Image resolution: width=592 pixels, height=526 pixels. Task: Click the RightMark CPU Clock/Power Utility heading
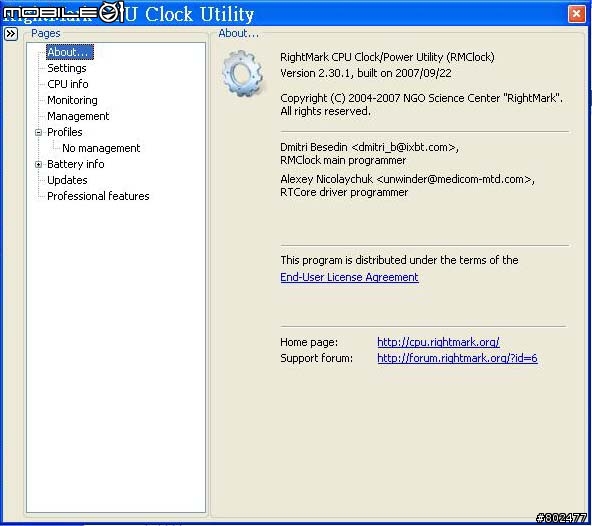[x=387, y=57]
